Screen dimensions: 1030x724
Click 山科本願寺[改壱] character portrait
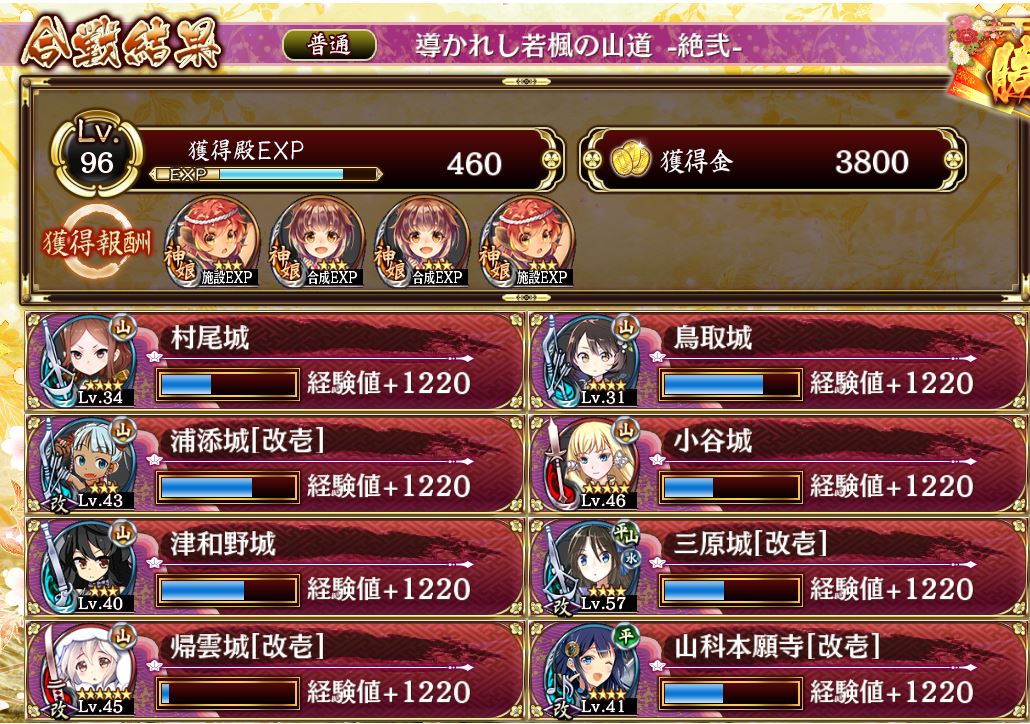coord(591,669)
